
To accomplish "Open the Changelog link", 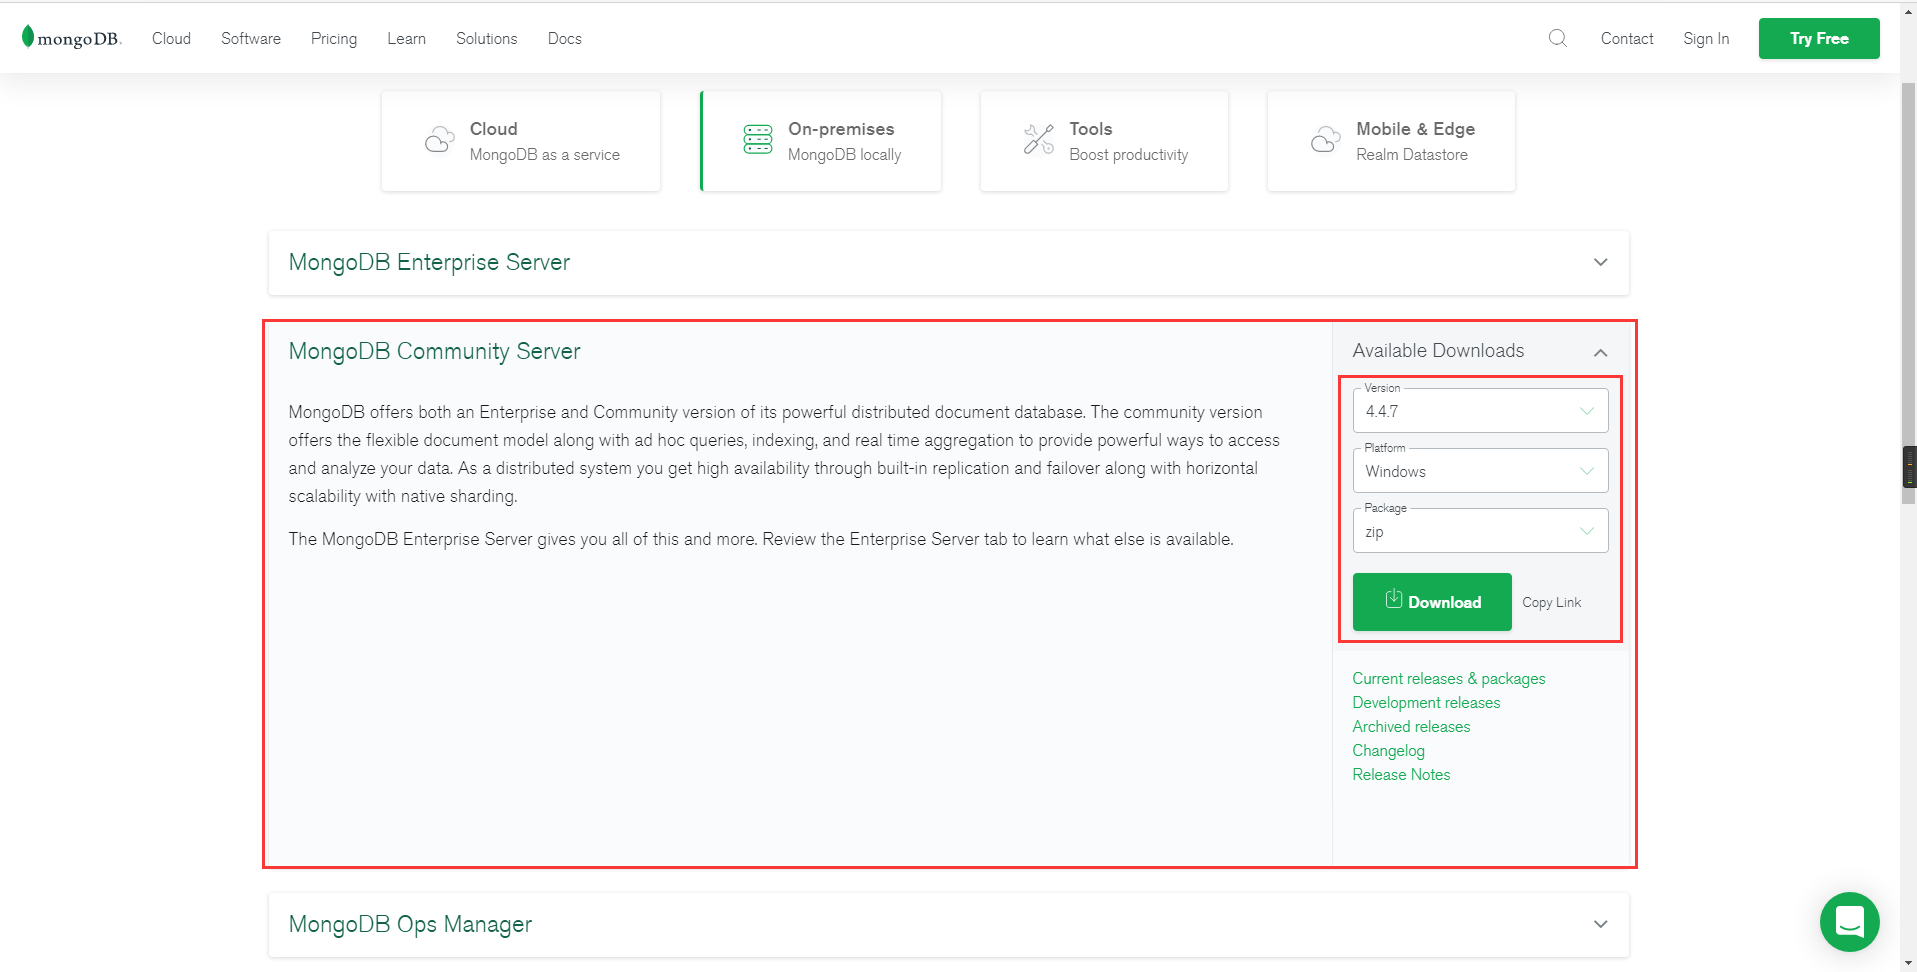I will pyautogui.click(x=1388, y=751).
